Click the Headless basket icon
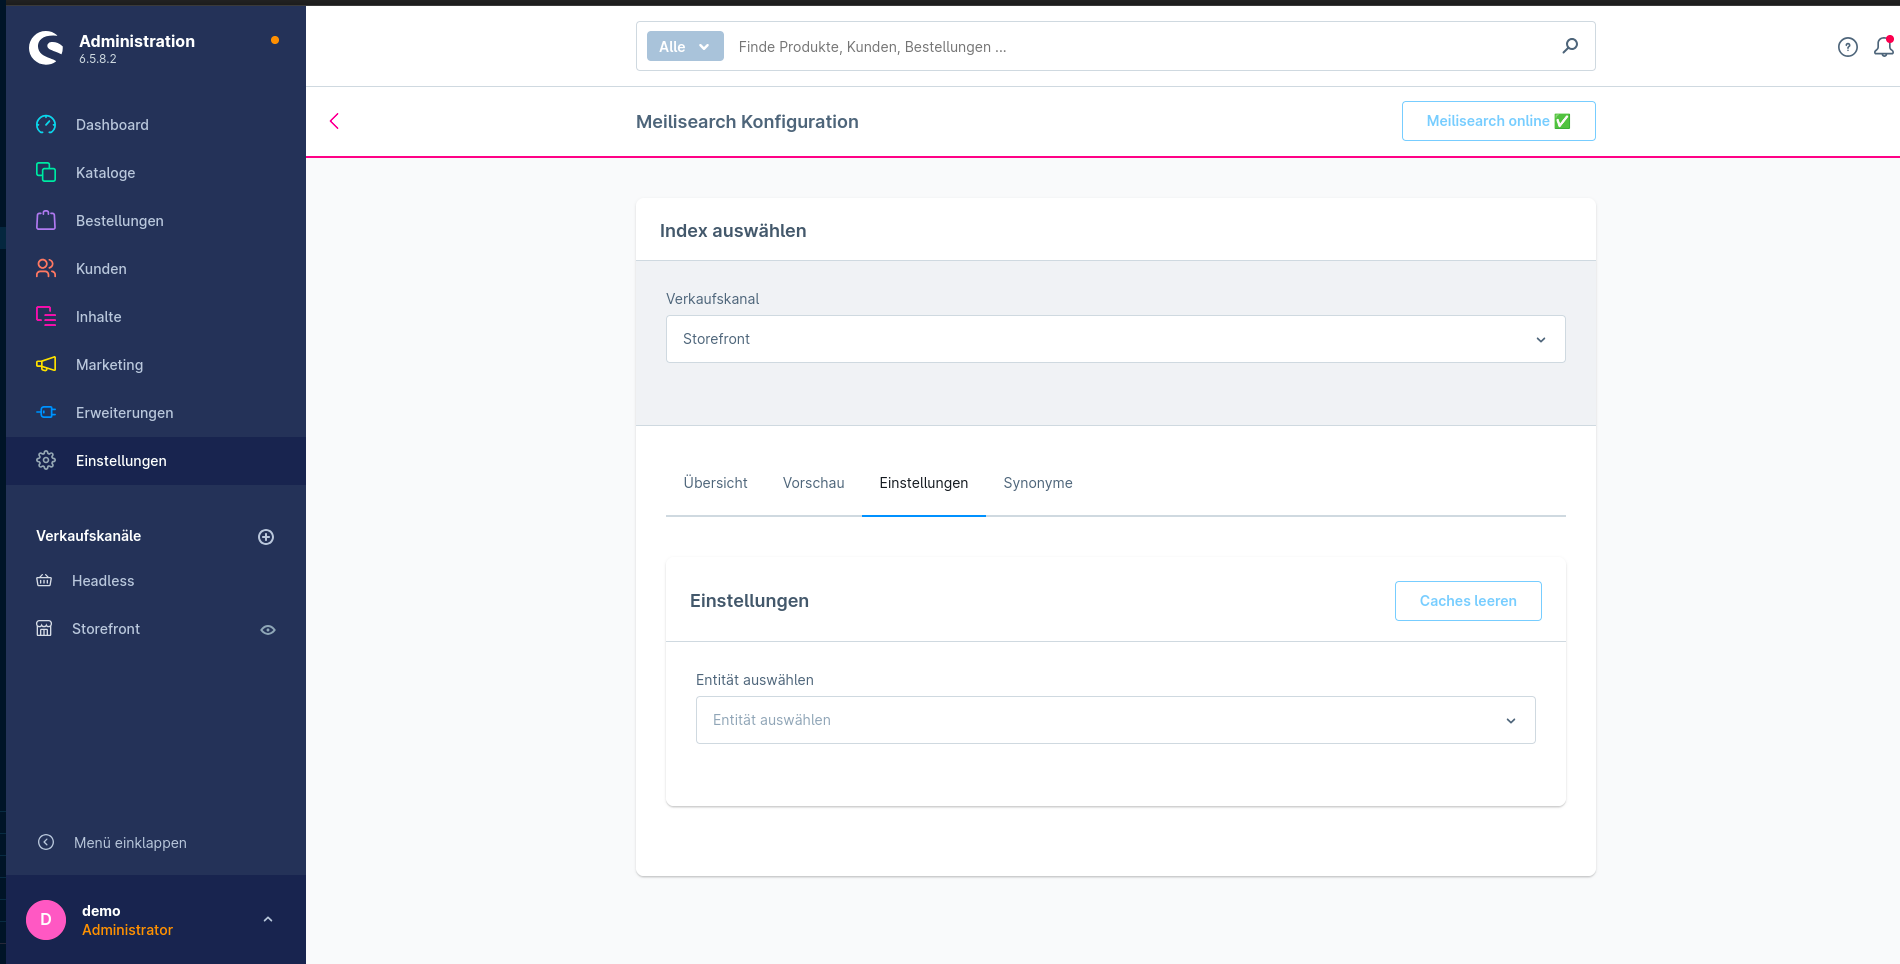Image resolution: width=1900 pixels, height=964 pixels. (x=44, y=581)
